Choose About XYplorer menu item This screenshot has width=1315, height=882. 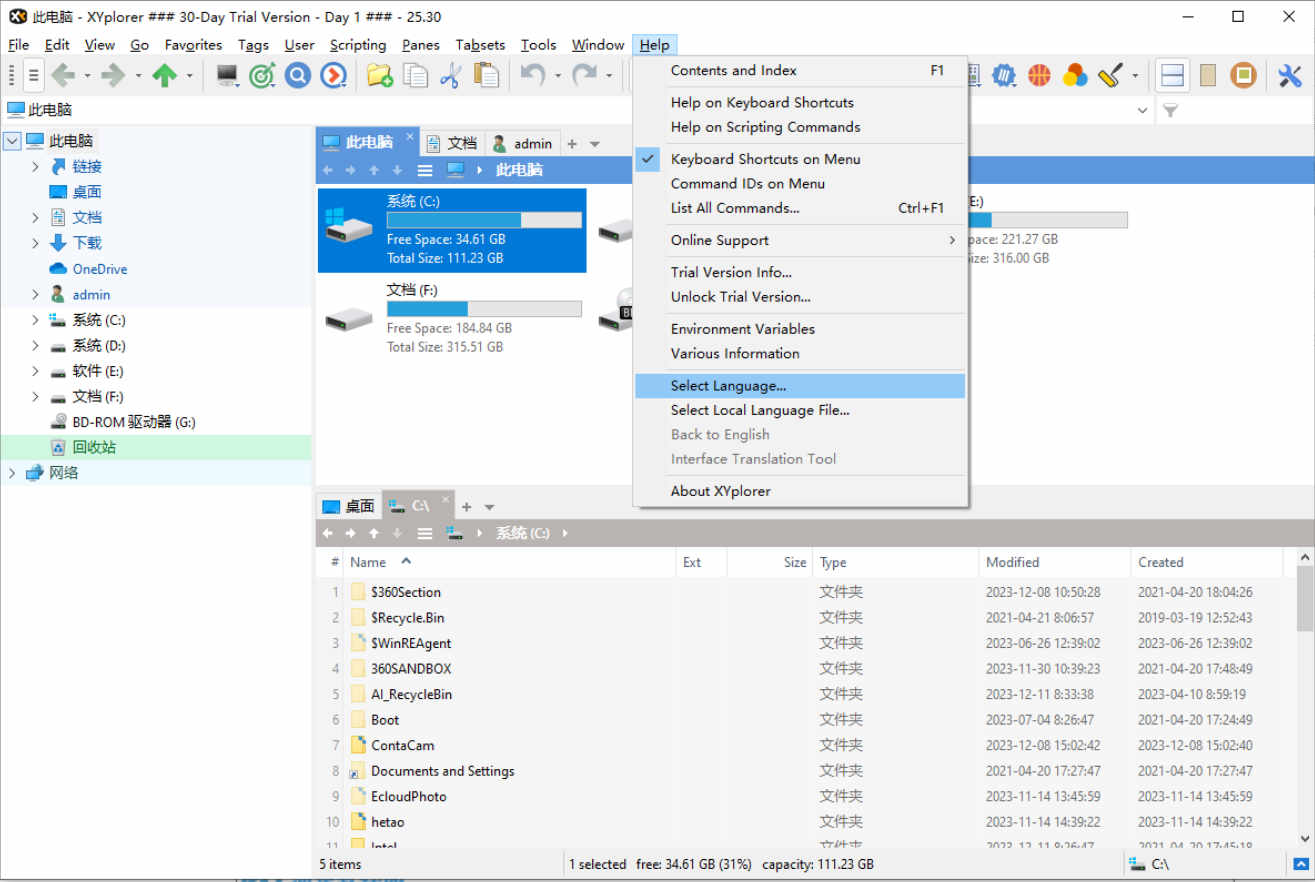800,491
